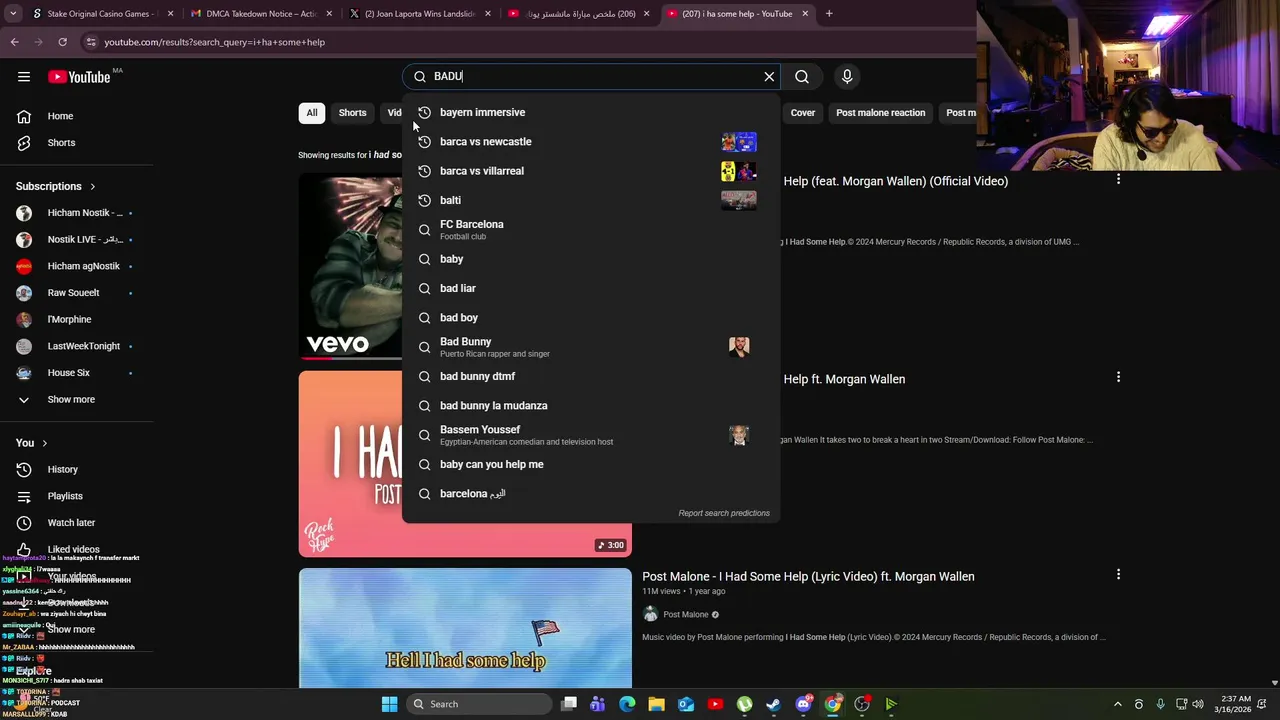Open Raw Soueelt subscription channel

pos(76,293)
